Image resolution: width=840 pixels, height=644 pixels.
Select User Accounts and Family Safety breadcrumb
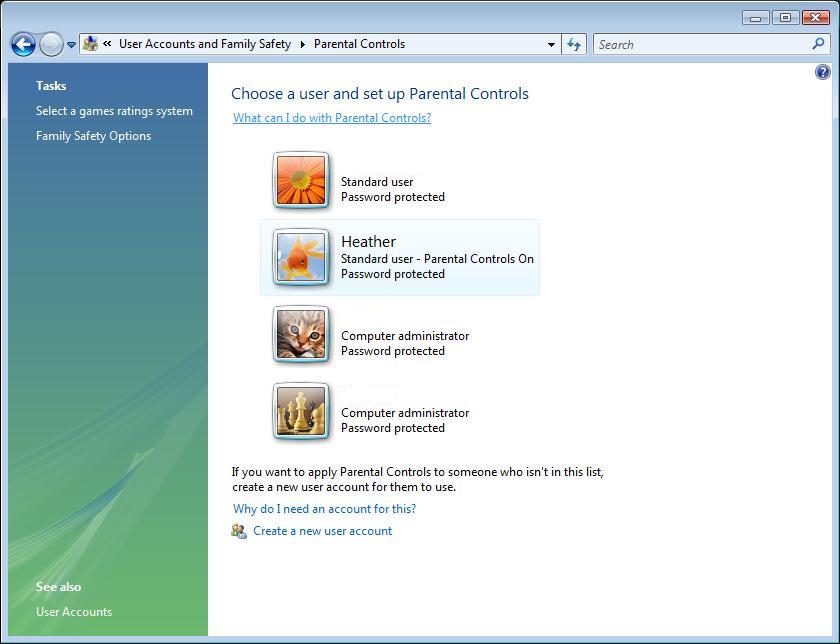coord(205,44)
